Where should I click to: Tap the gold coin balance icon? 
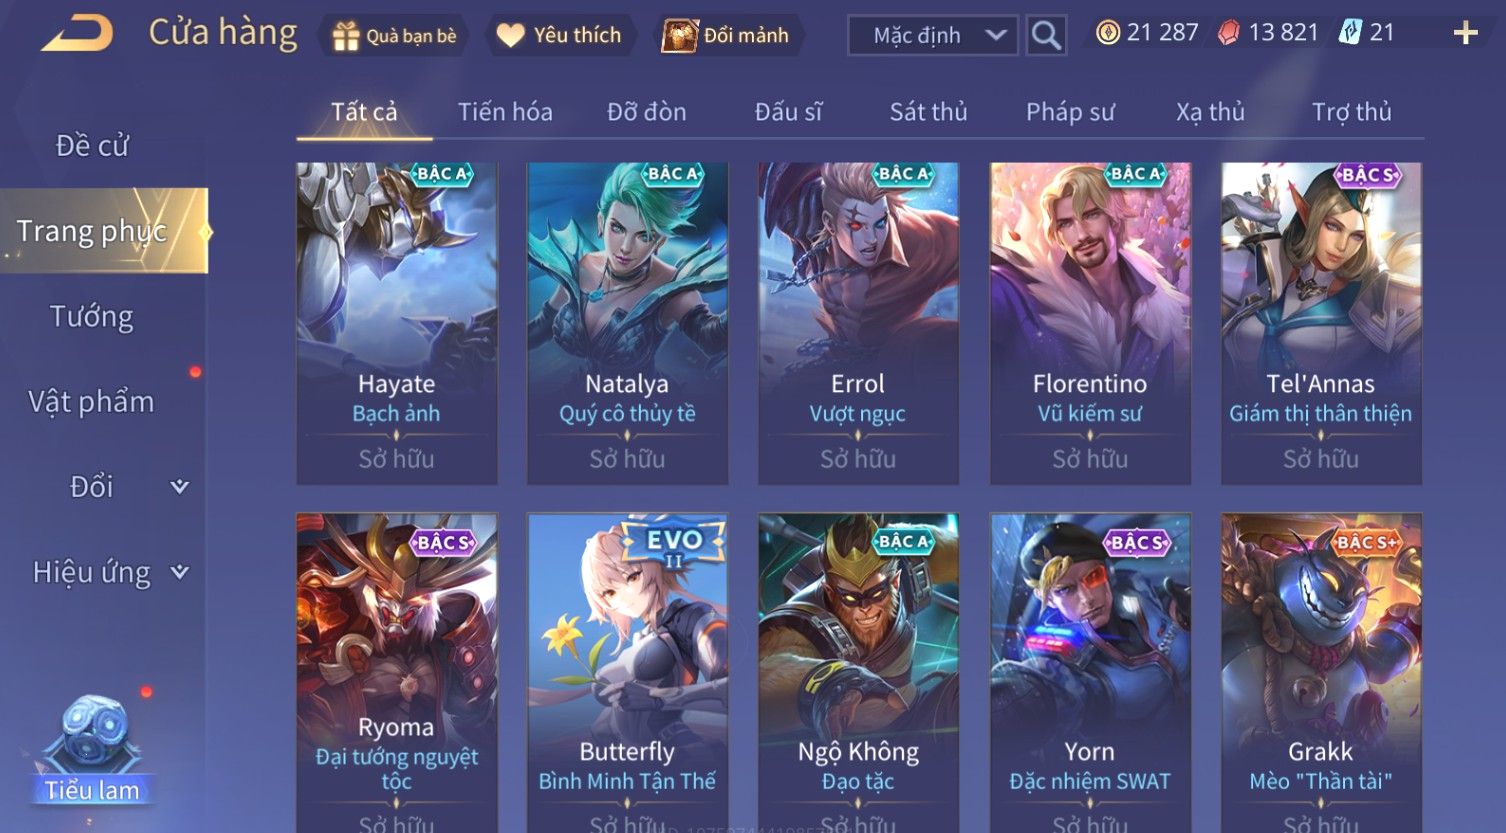tap(1107, 33)
